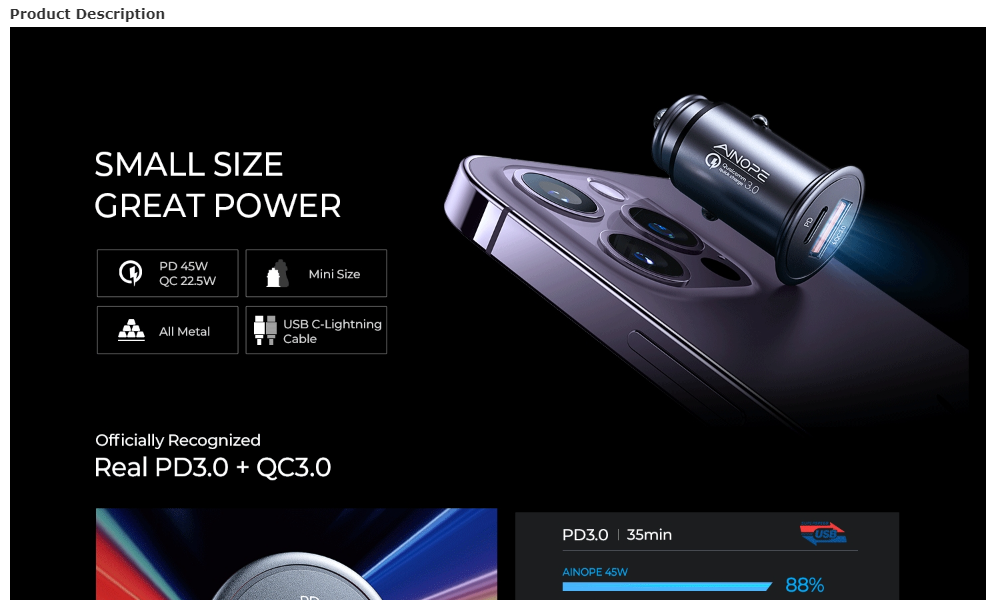Viewport: 997px width, 600px height.
Task: Click the 88% charge percentage label
Action: tap(804, 585)
